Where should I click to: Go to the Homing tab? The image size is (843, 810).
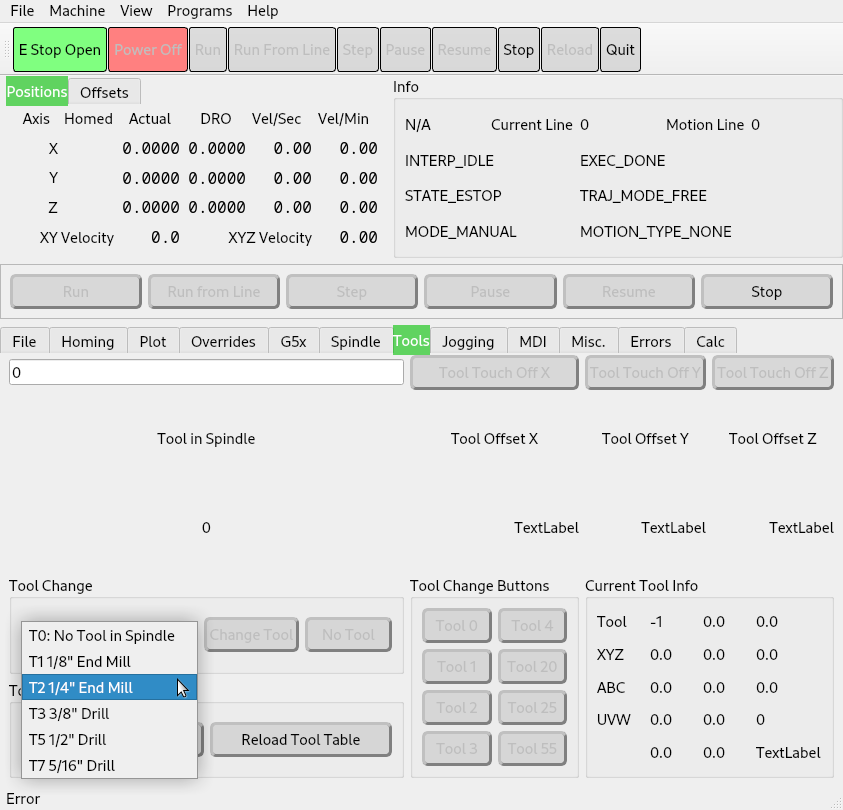tap(88, 341)
